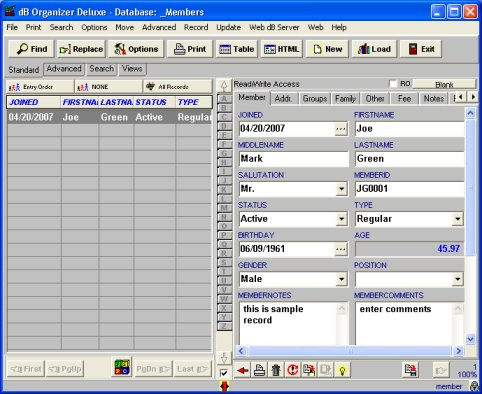482x394 pixels.
Task: Select the Joe Green record row
Action: tap(109, 117)
